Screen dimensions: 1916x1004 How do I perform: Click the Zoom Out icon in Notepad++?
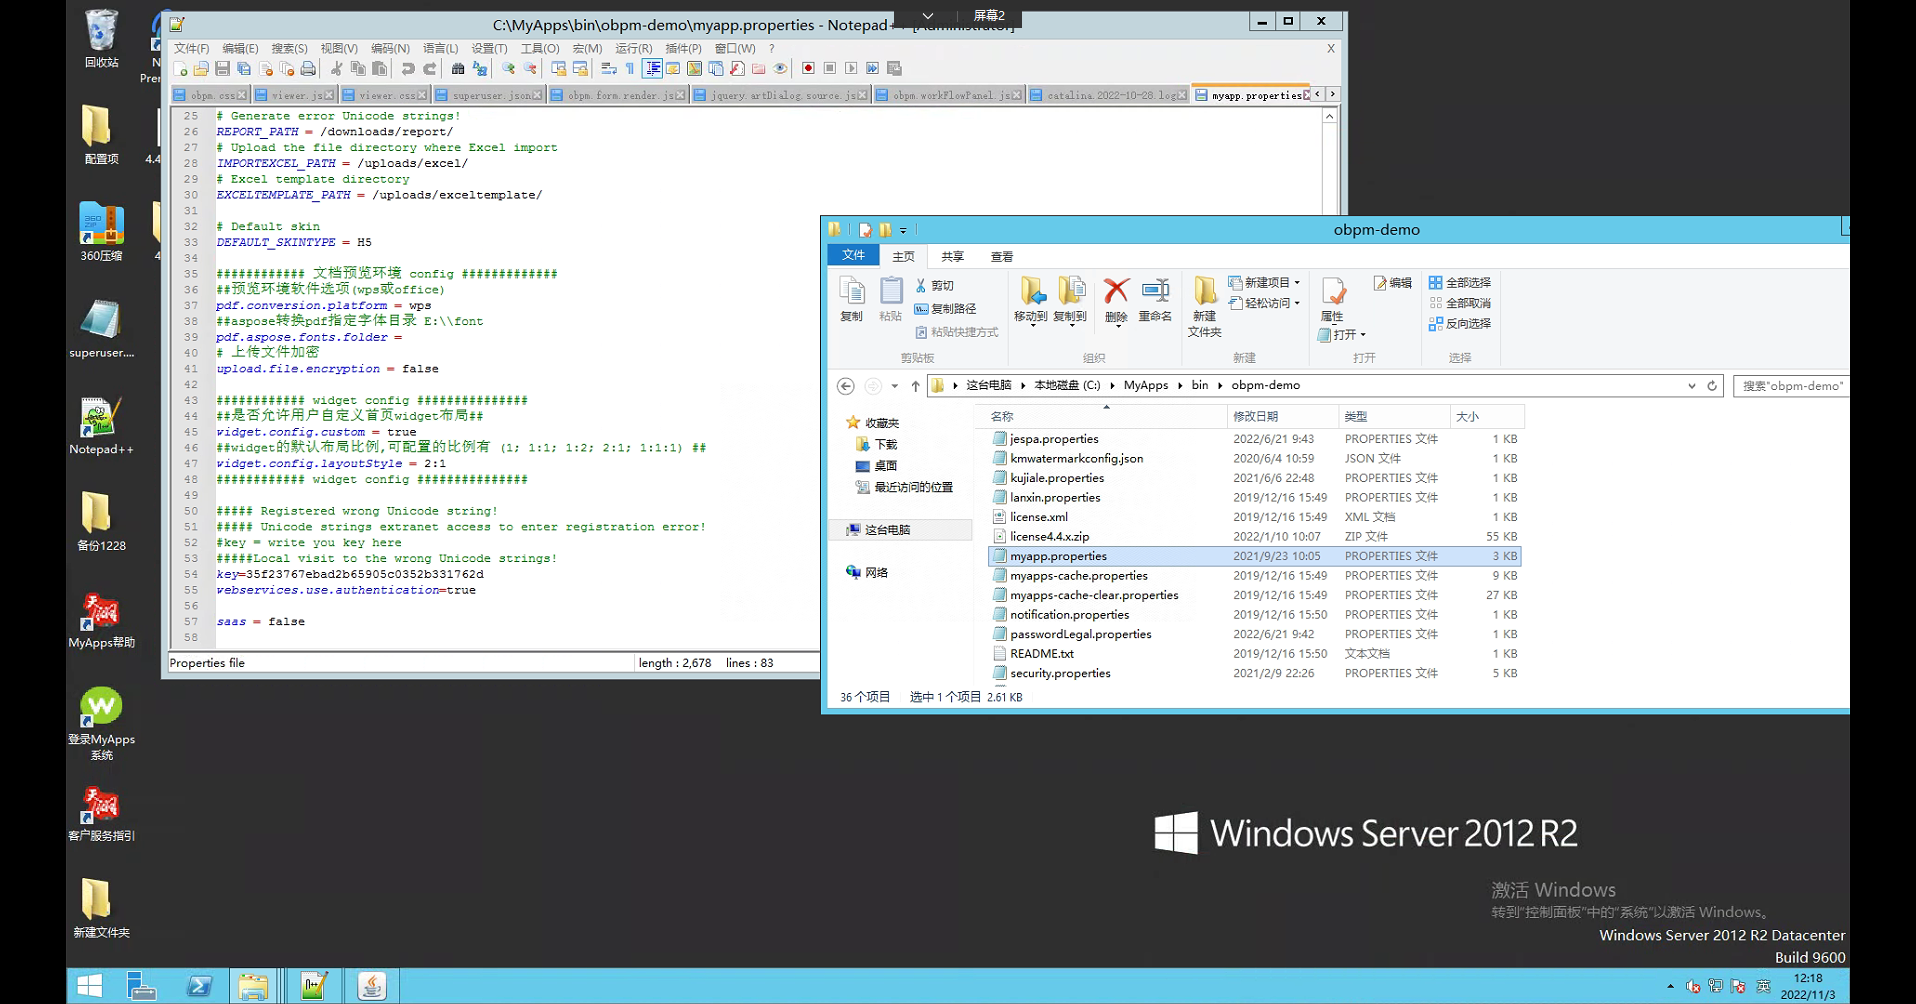pos(530,69)
